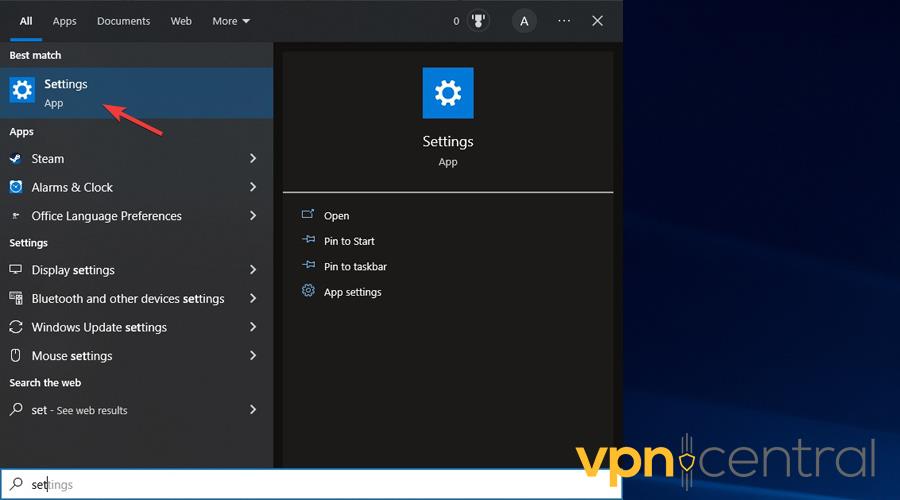900x500 pixels.
Task: Expand the Mouse settings chevron
Action: pos(253,356)
